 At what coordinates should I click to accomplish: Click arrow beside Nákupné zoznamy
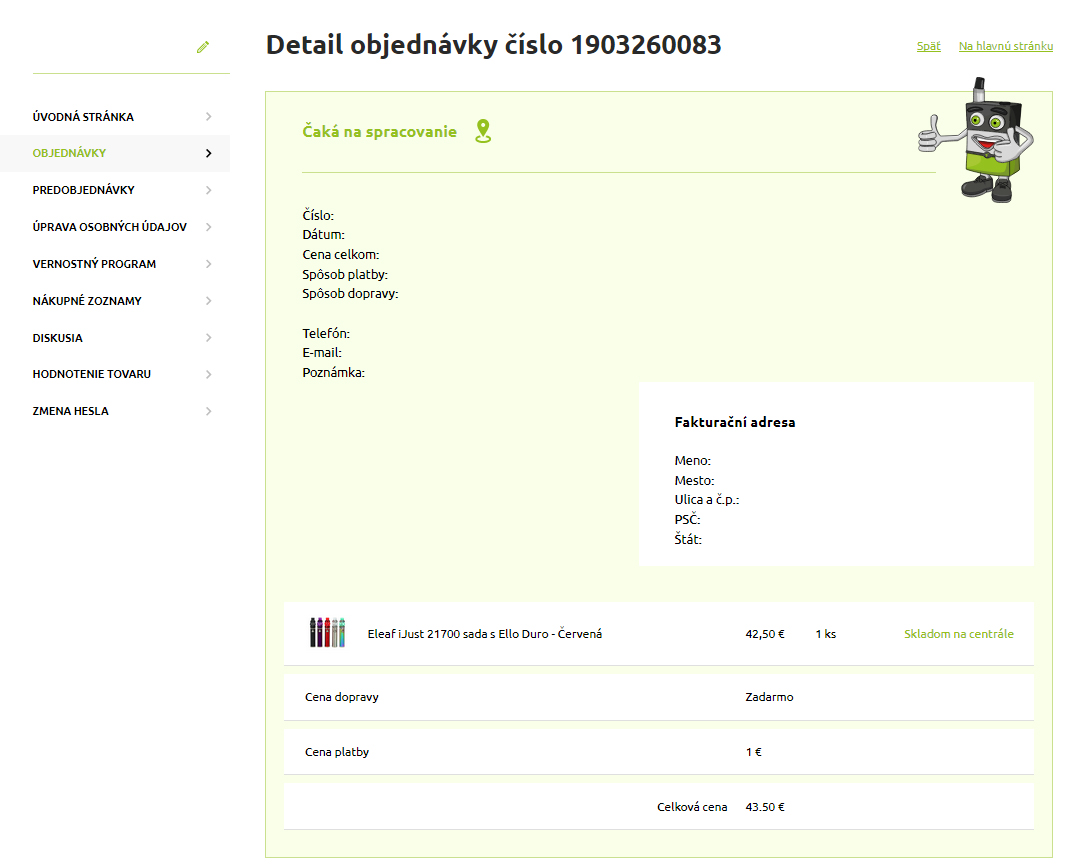pos(208,301)
